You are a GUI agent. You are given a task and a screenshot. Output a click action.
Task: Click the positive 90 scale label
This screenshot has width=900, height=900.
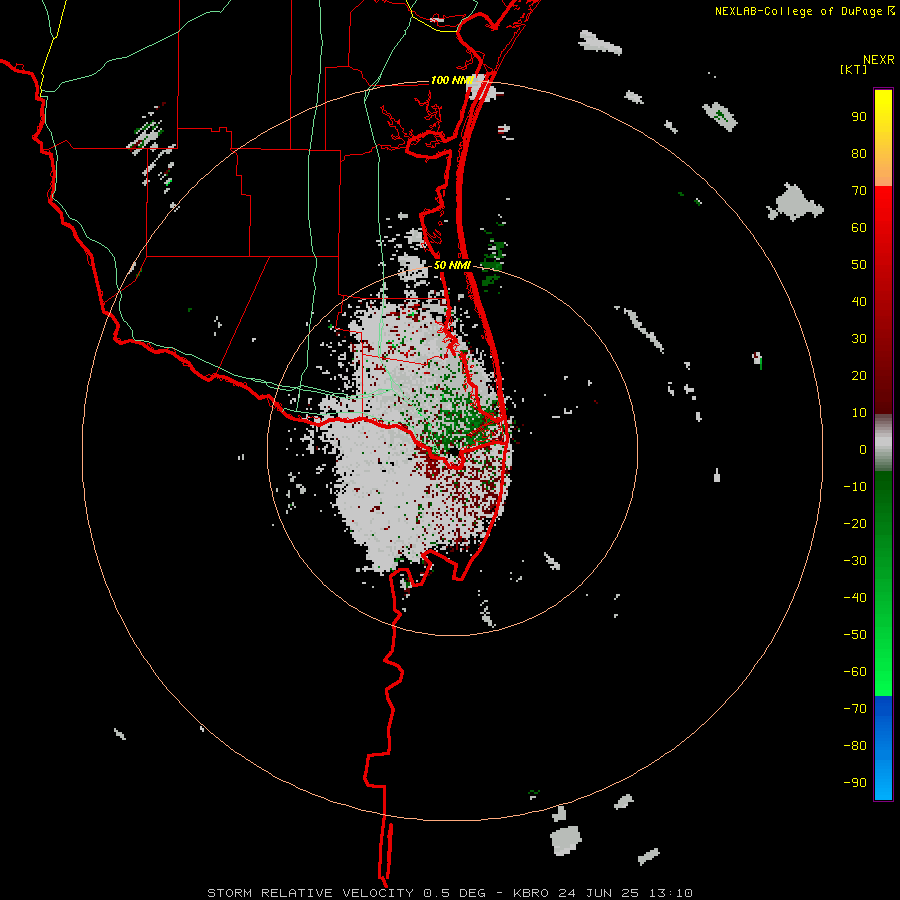coord(859,117)
